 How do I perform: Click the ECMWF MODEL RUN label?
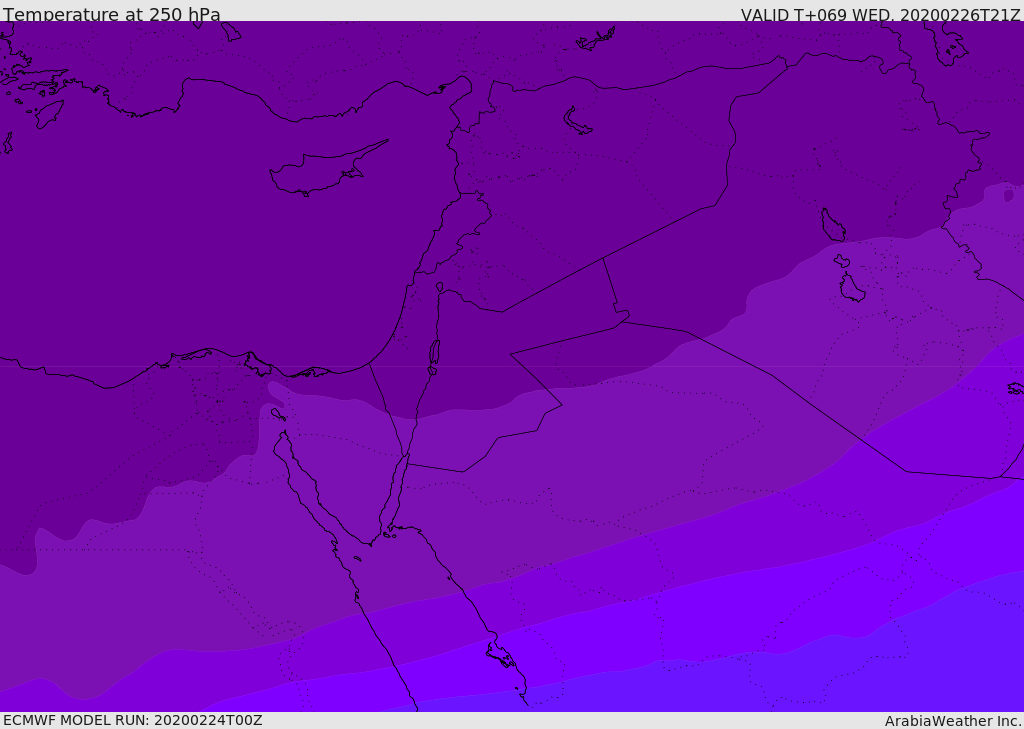[133, 720]
